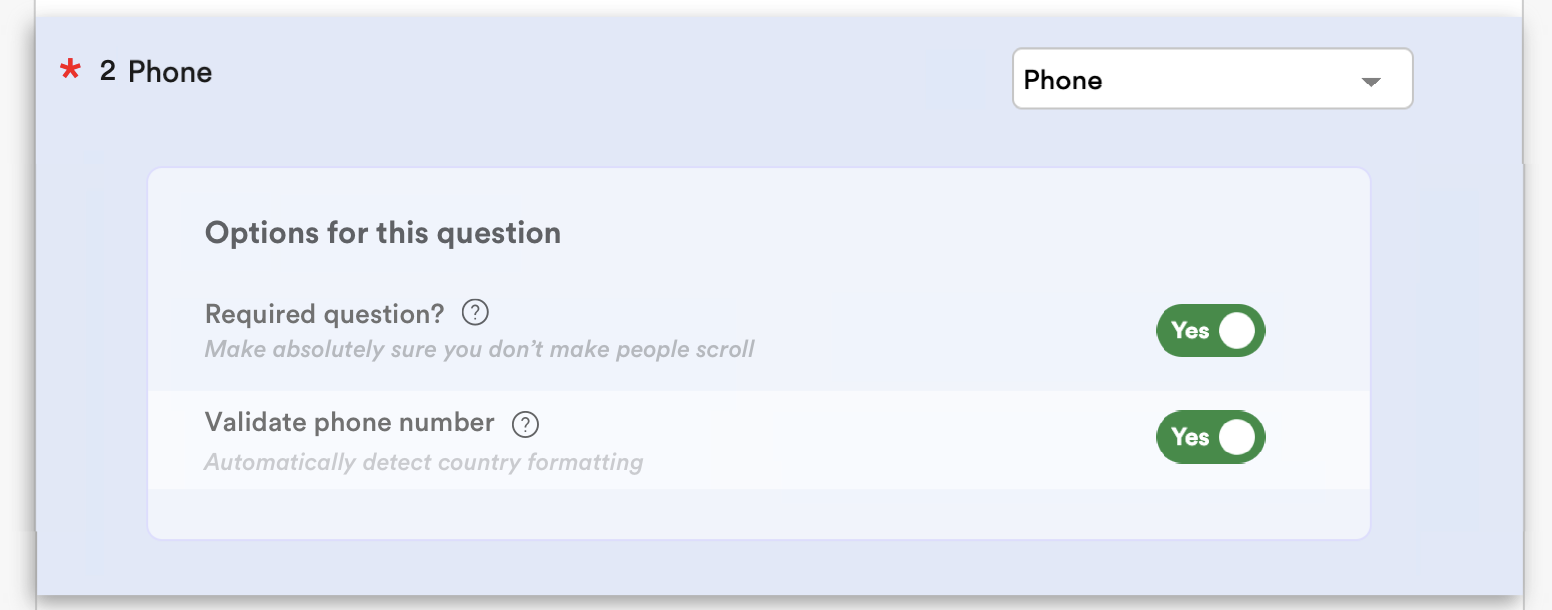Click the white knob on Validate toggle

tap(1237, 437)
